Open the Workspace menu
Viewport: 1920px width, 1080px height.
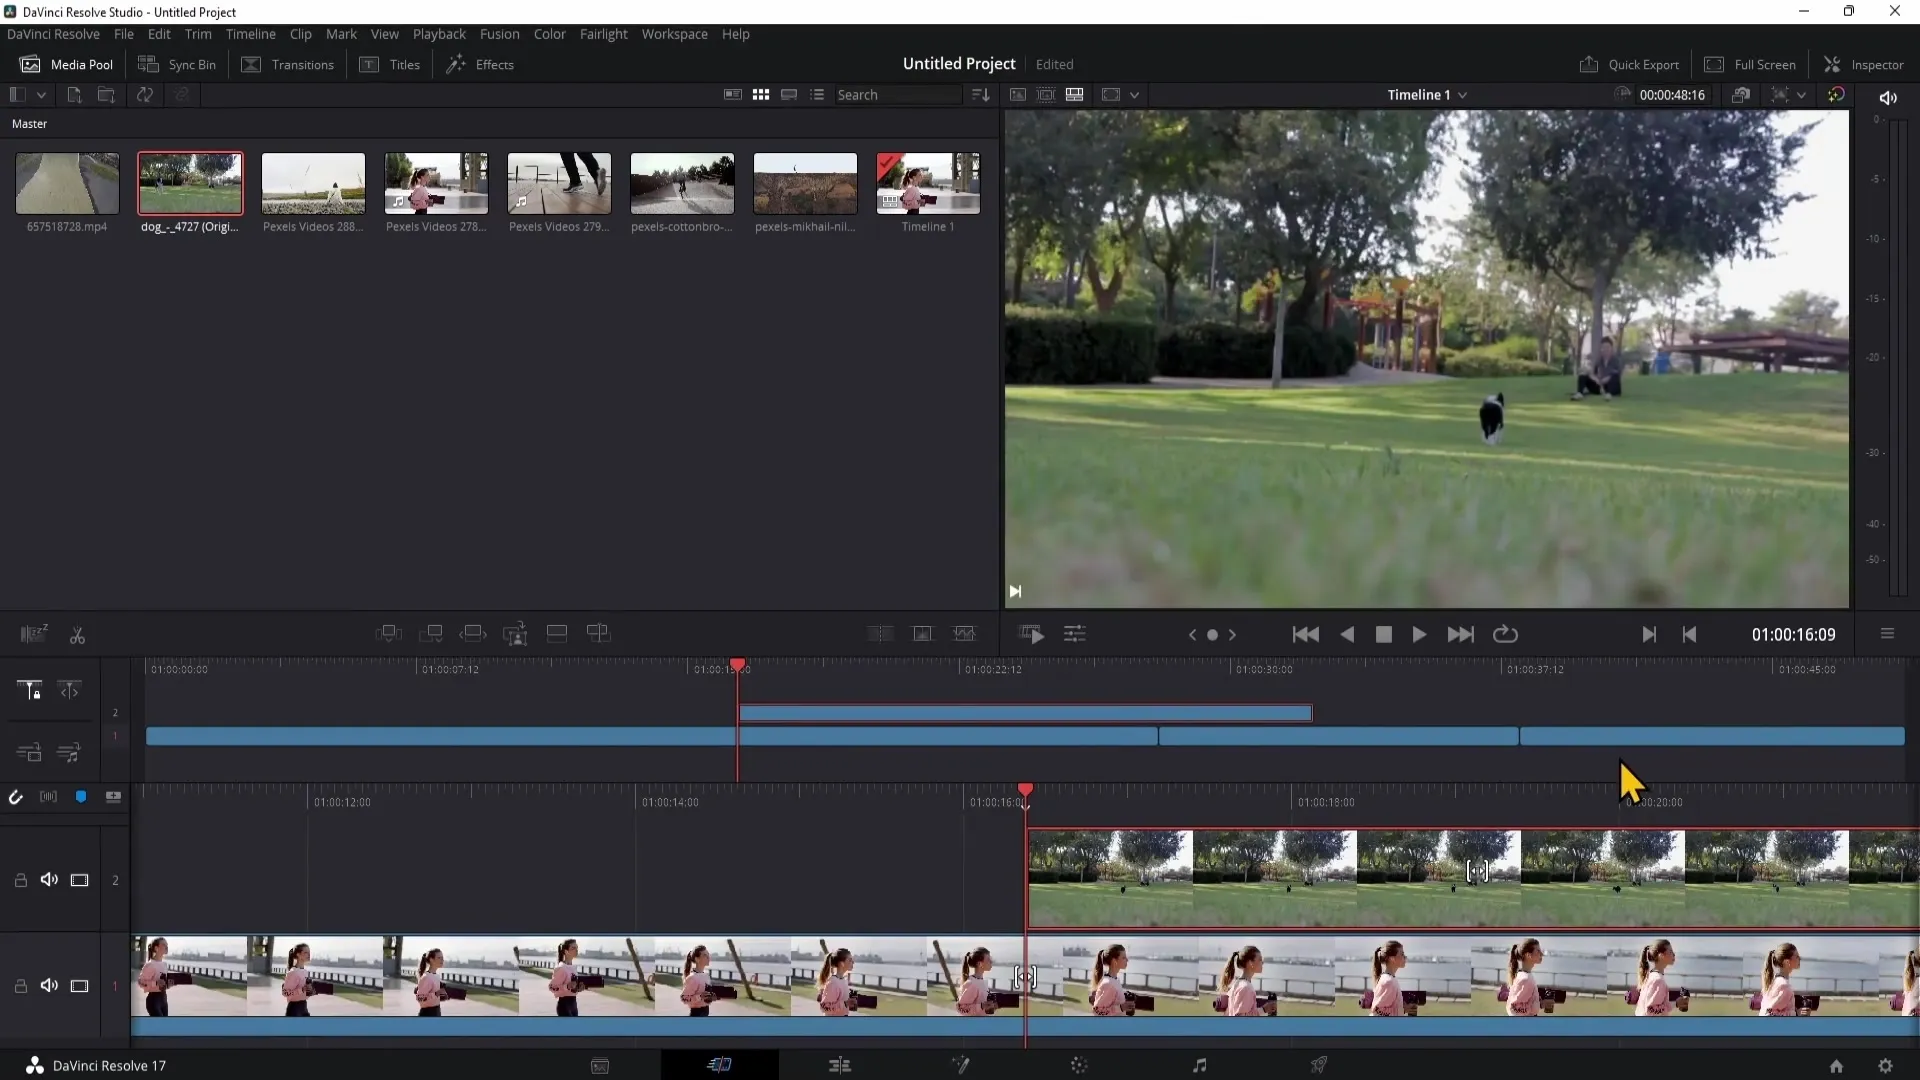click(x=674, y=34)
